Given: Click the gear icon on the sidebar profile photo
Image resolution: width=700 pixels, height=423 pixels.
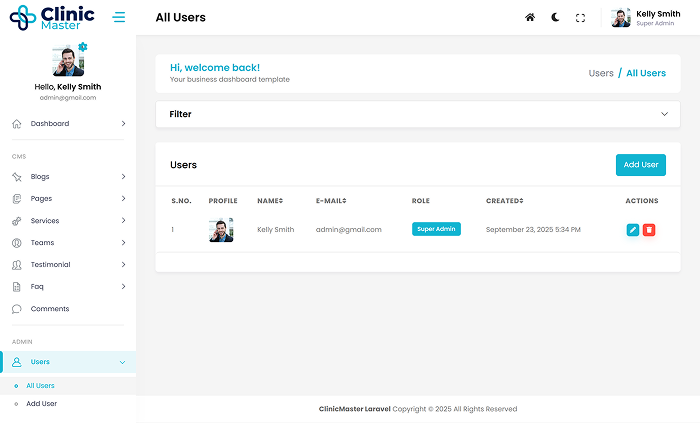Looking at the screenshot, I should click(83, 47).
